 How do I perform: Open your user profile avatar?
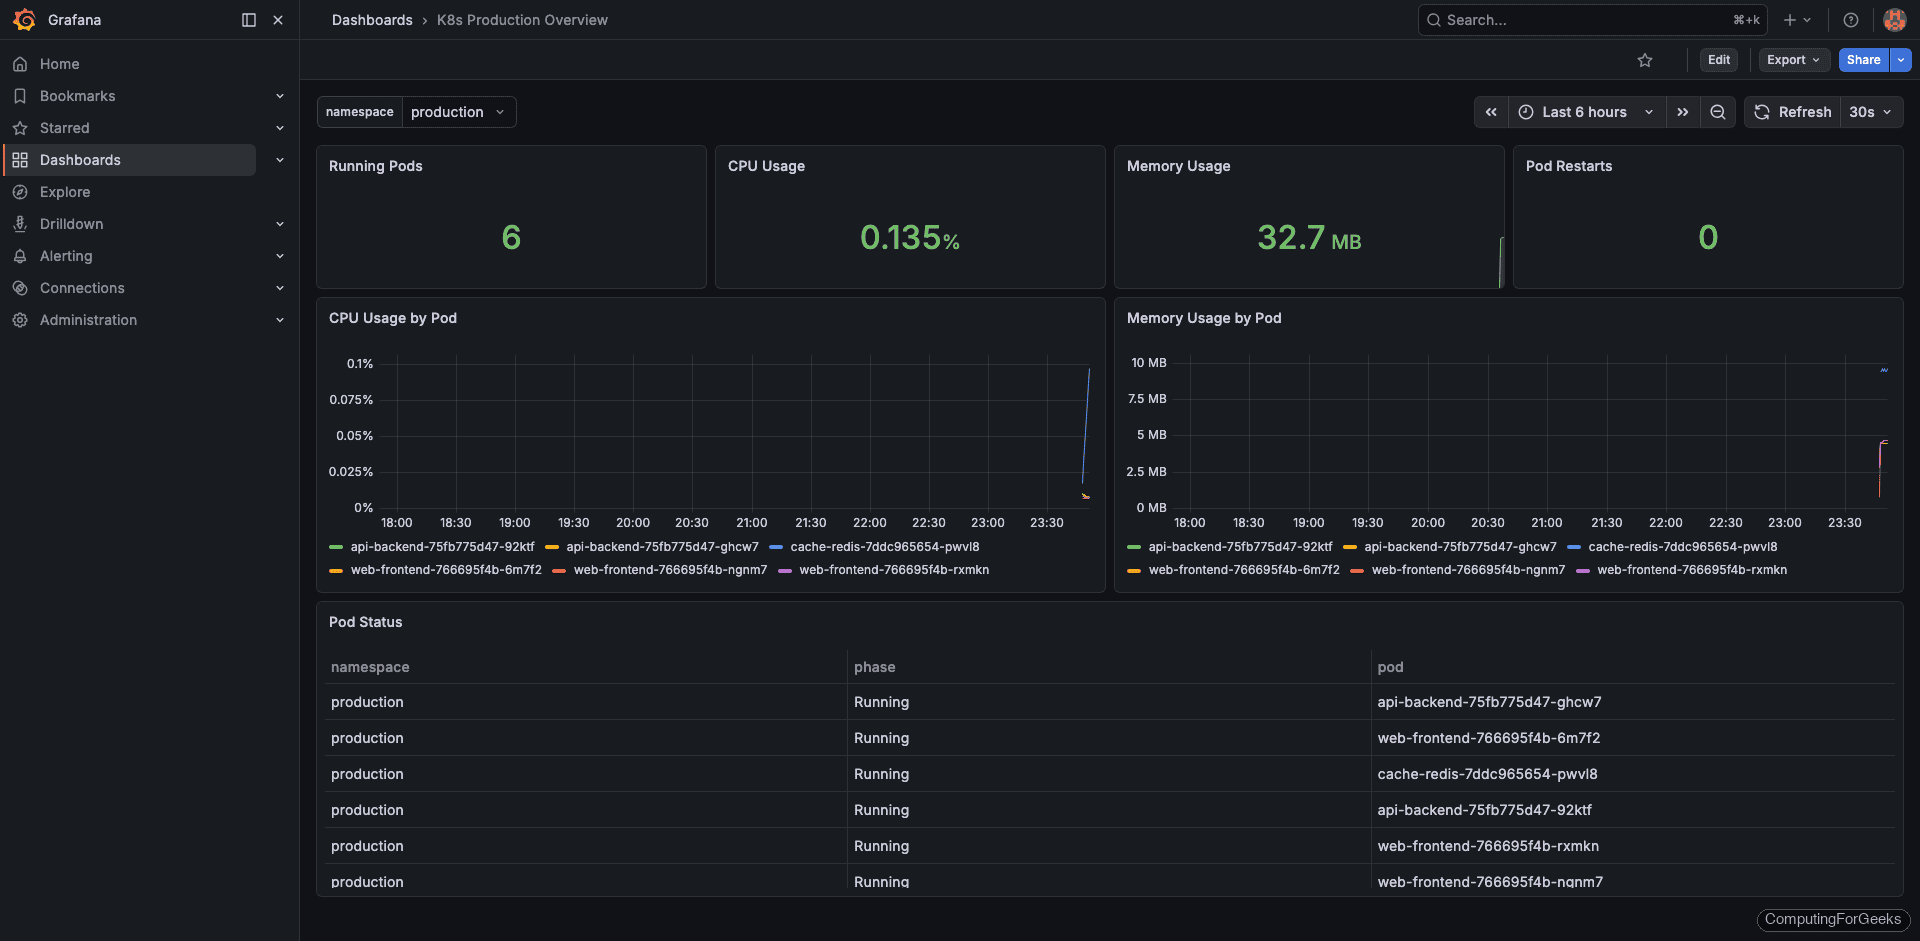tap(1894, 19)
